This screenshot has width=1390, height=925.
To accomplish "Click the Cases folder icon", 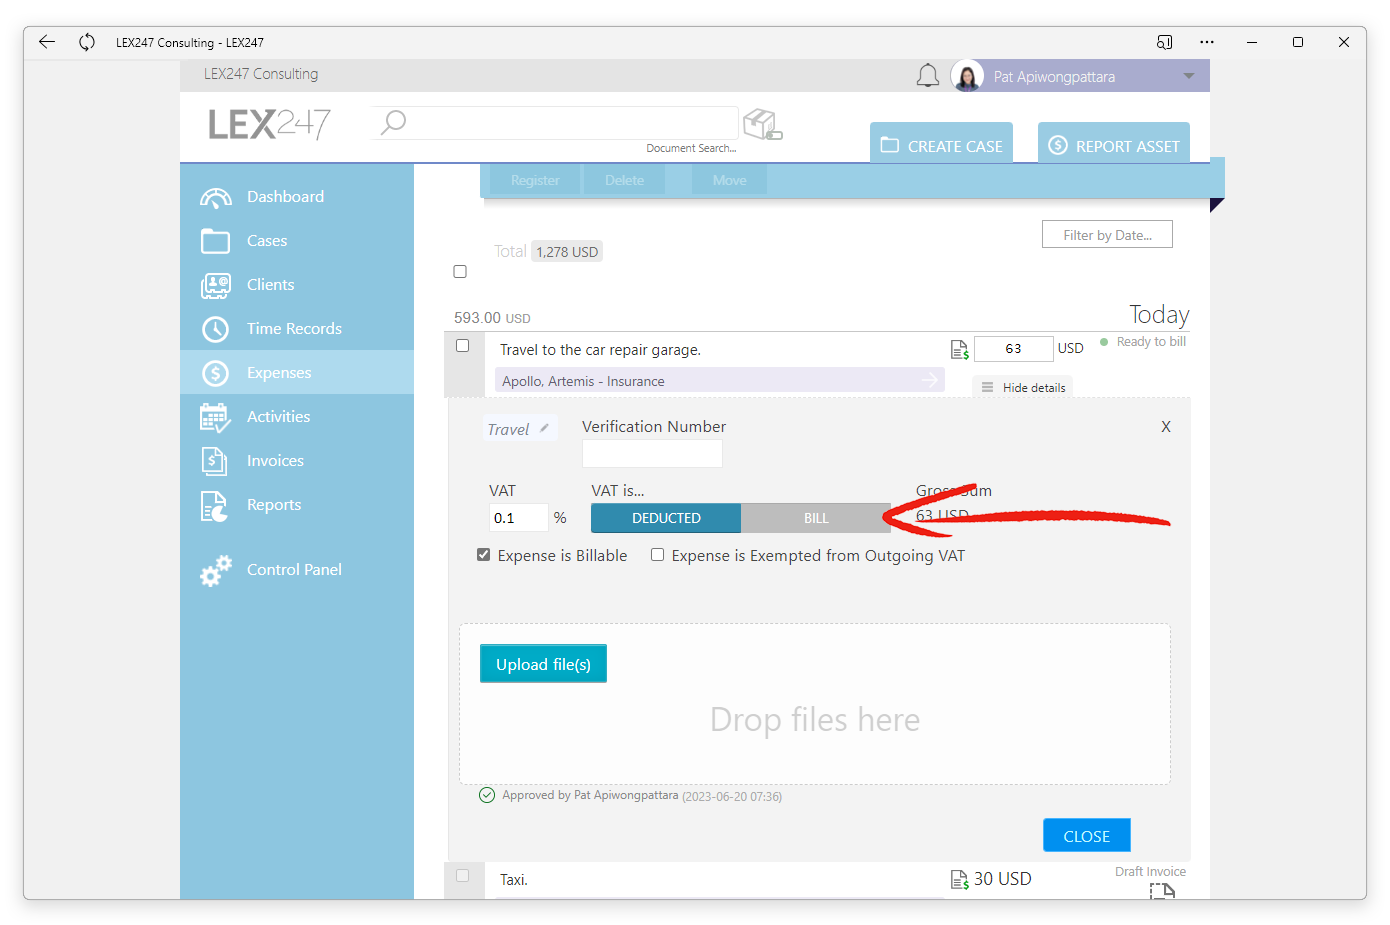I will click(x=215, y=241).
